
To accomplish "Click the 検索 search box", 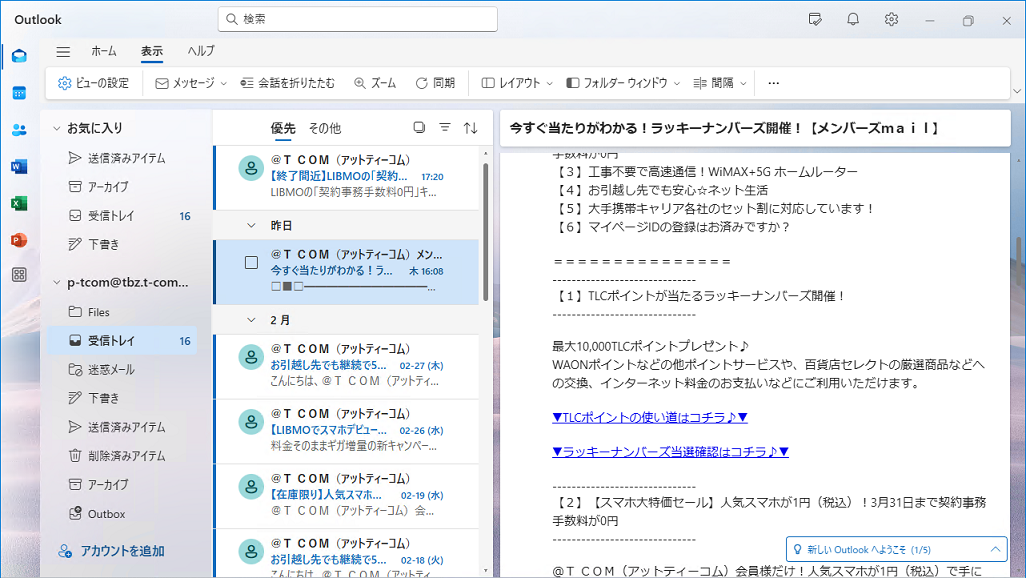I will 358,19.
